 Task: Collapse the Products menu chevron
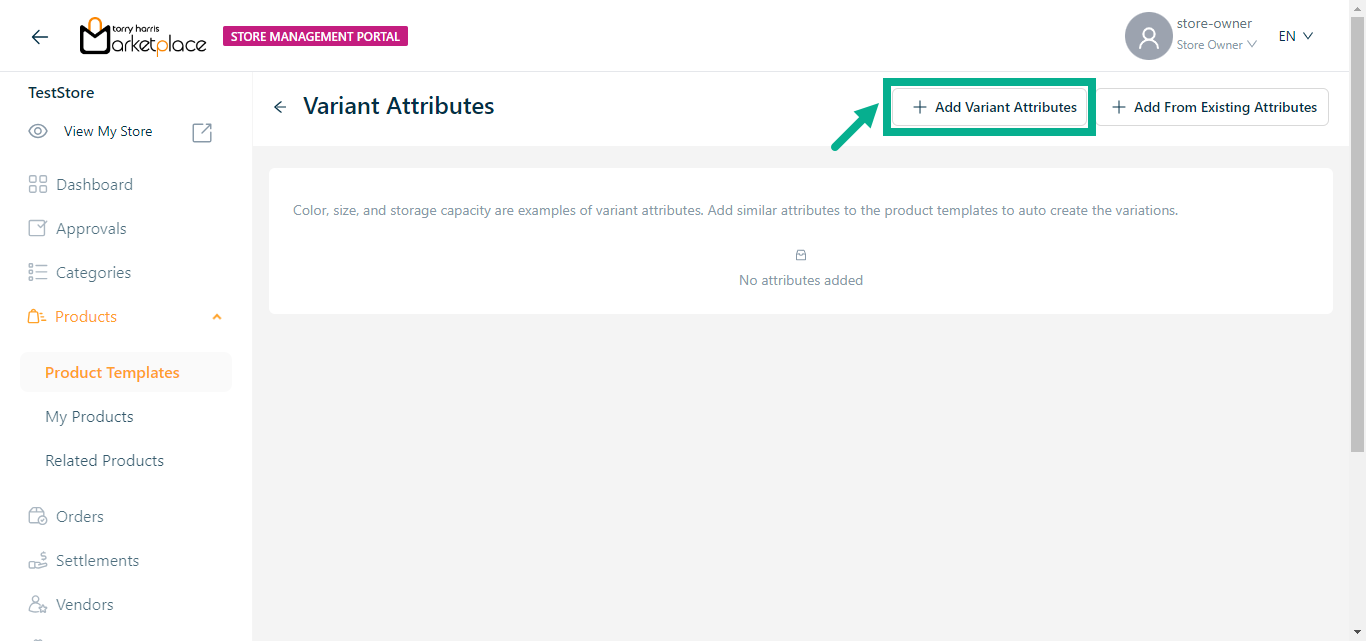[217, 317]
